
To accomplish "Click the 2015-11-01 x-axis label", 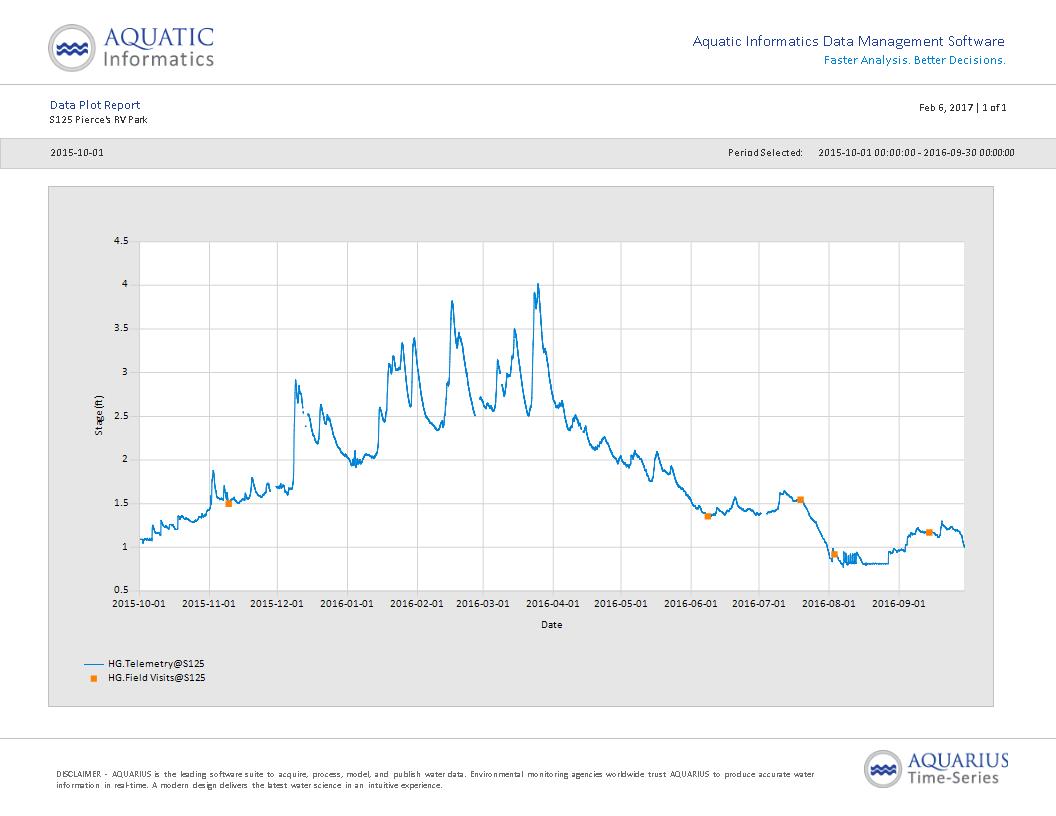I will tap(209, 604).
